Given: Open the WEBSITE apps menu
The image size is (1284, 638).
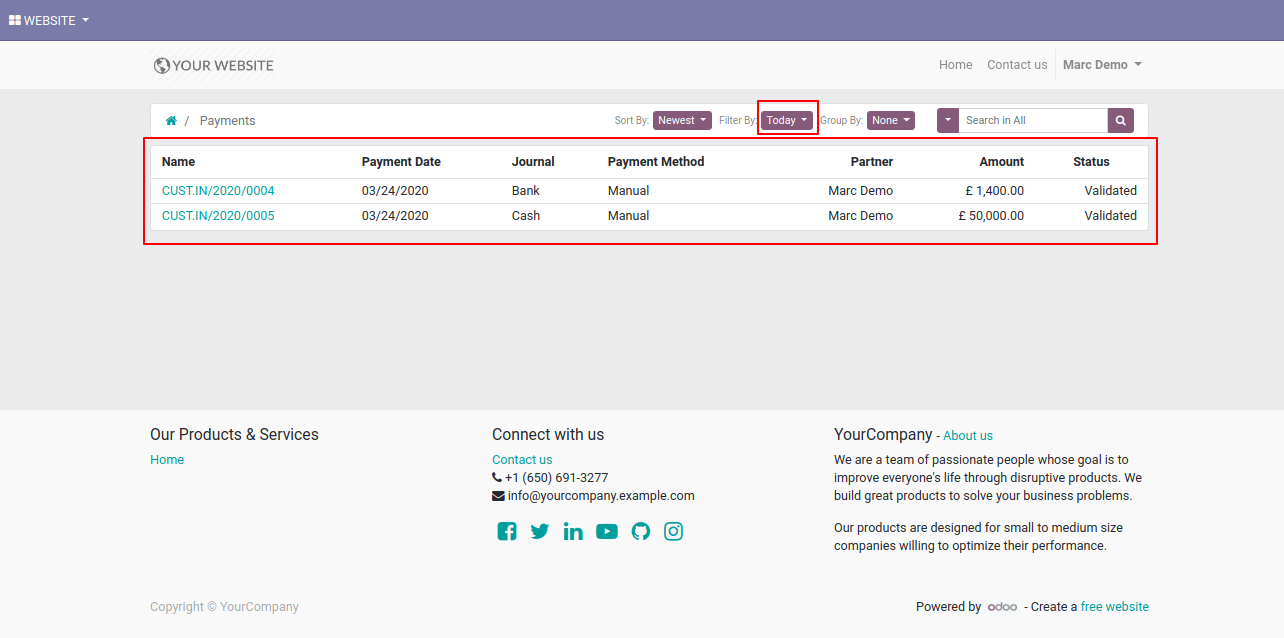Looking at the screenshot, I should 49,20.
